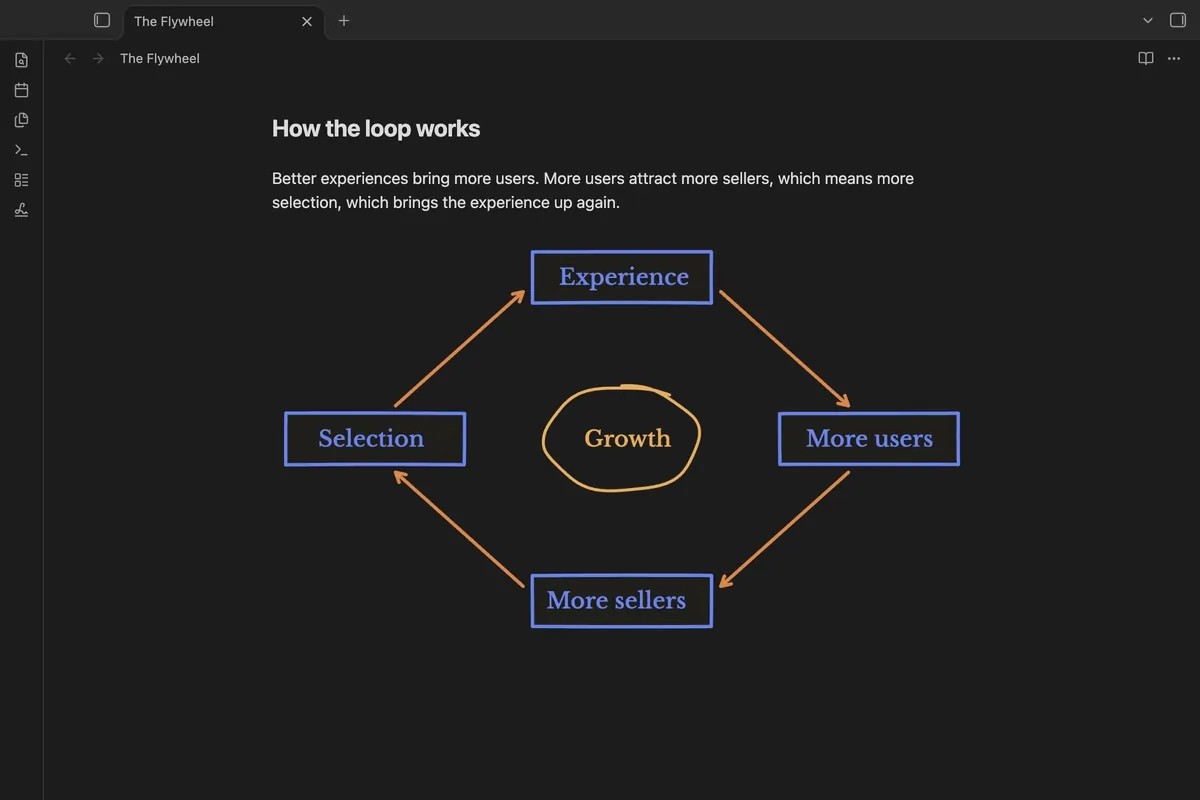The height and width of the screenshot is (800, 1200).
Task: Open a new tab with plus icon
Action: click(344, 20)
